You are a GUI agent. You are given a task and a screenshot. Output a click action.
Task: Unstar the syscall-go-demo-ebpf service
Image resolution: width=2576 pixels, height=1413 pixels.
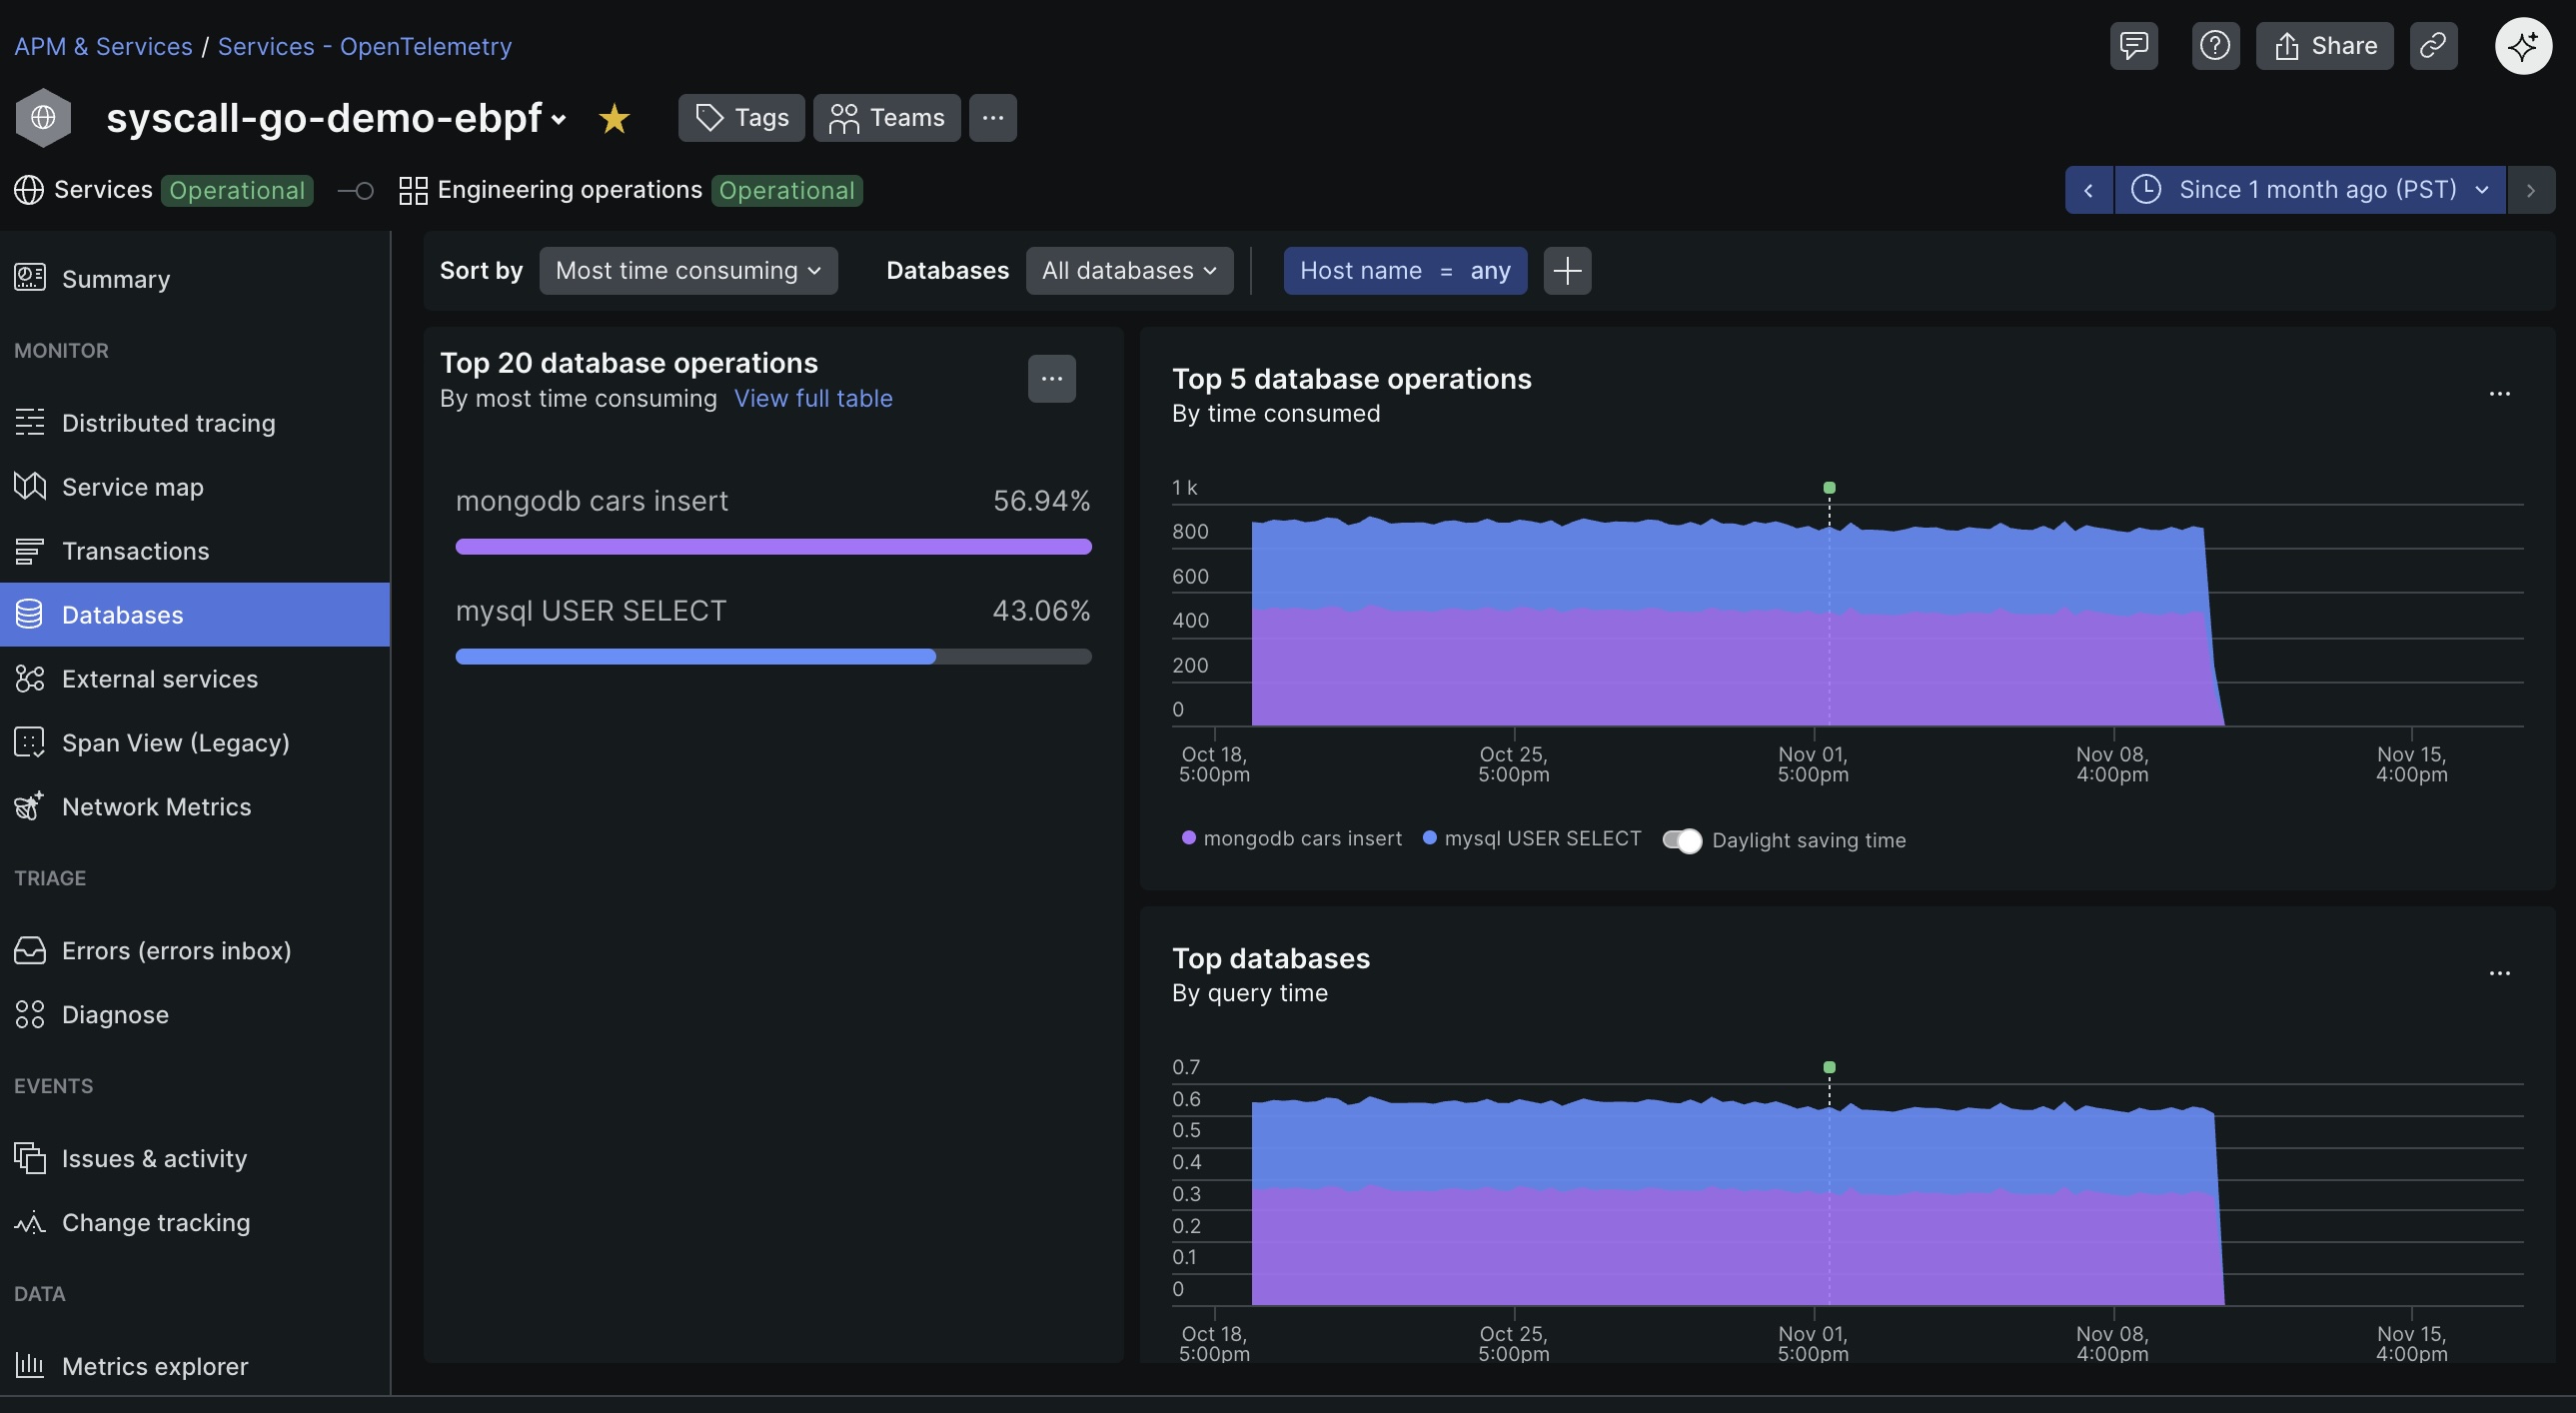pos(613,117)
